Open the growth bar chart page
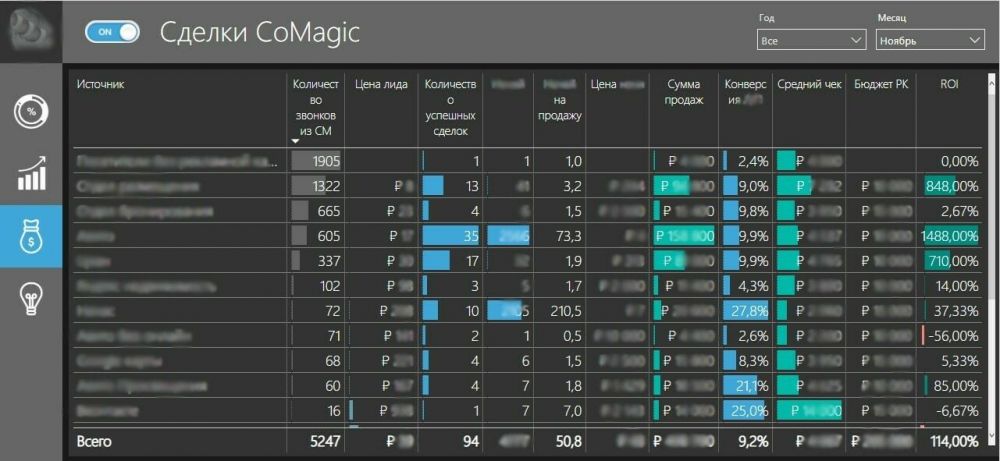Viewport: 1000px width, 461px height. [31, 174]
